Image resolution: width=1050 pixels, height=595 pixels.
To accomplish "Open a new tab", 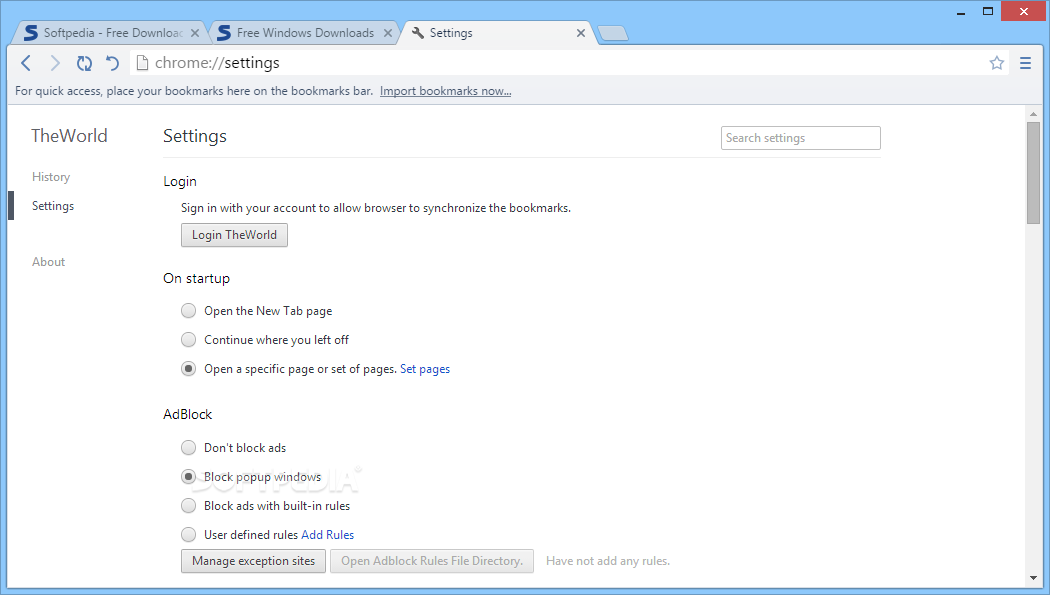I will tap(613, 33).
